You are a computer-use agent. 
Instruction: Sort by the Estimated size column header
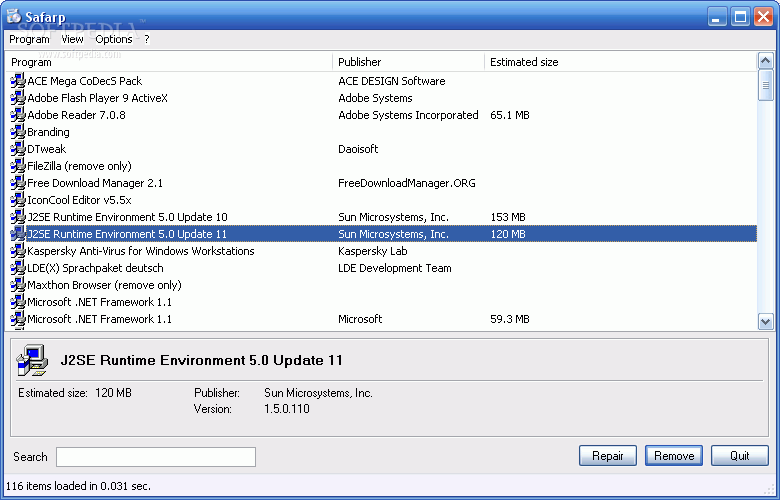coord(621,62)
